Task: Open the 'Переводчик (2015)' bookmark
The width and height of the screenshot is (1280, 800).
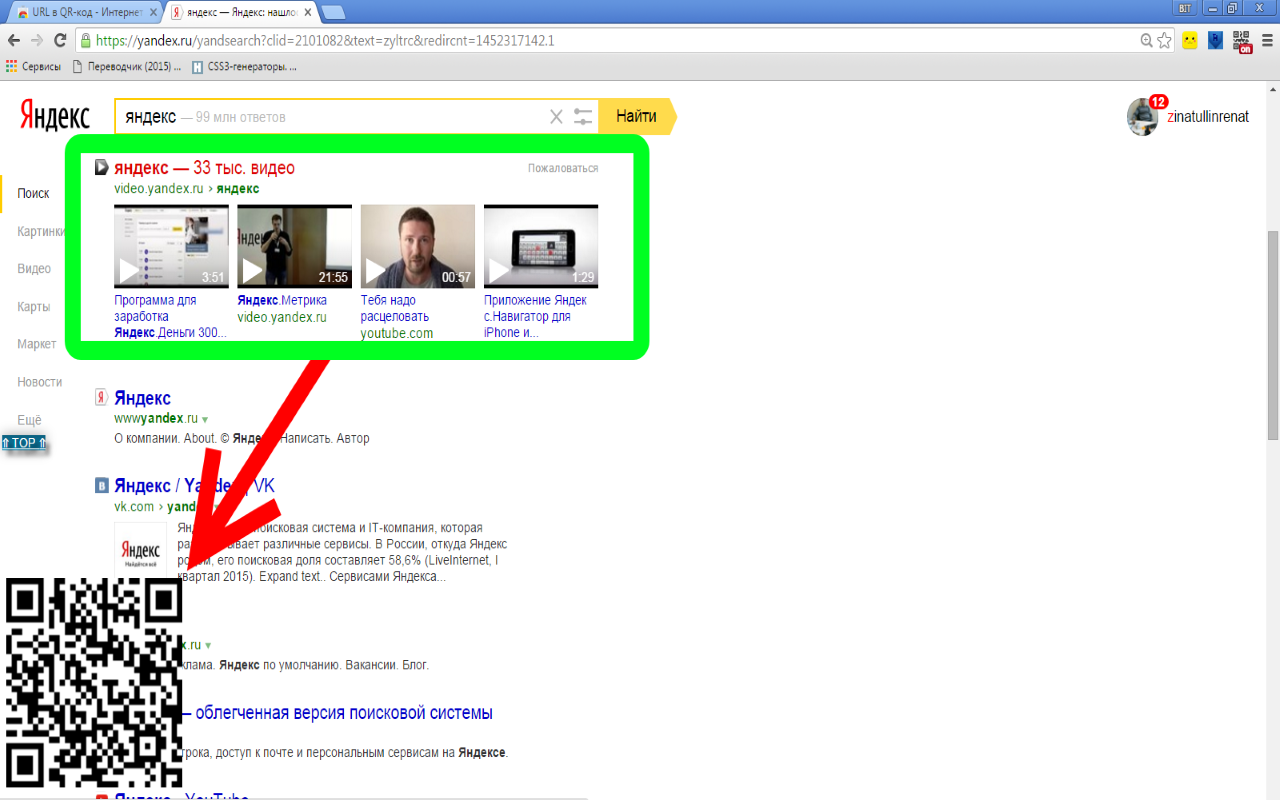Action: pyautogui.click(x=126, y=67)
